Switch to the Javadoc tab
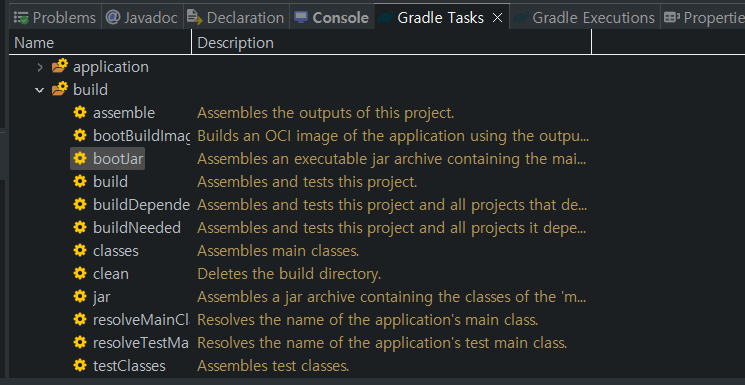 [x=142, y=18]
